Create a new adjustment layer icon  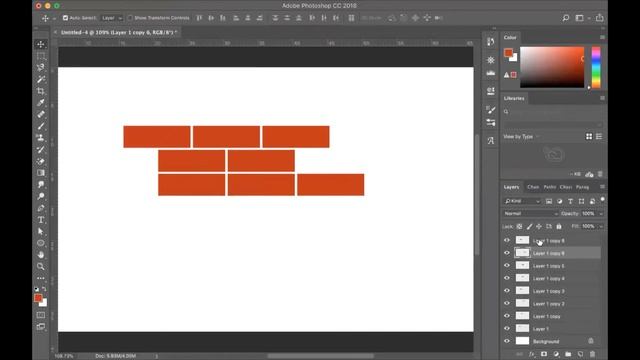point(556,354)
